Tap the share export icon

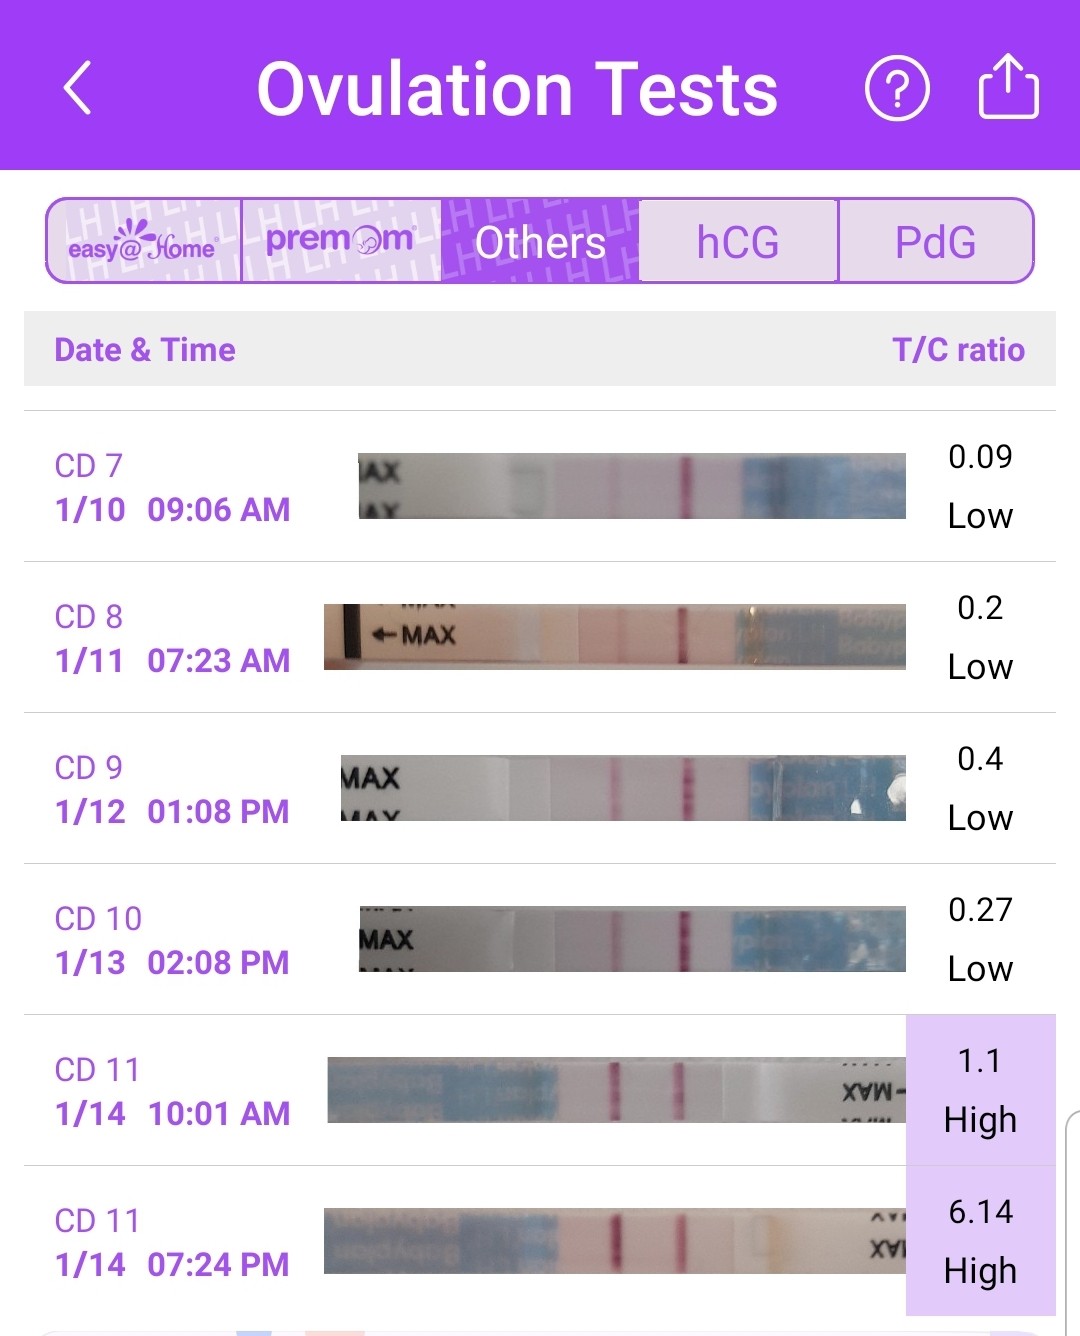coord(1007,88)
